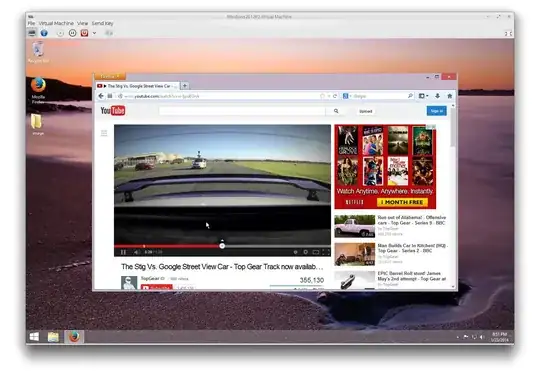Mute the video with the speaker icon
The height and width of the screenshot is (374, 540).
[x=137, y=252]
